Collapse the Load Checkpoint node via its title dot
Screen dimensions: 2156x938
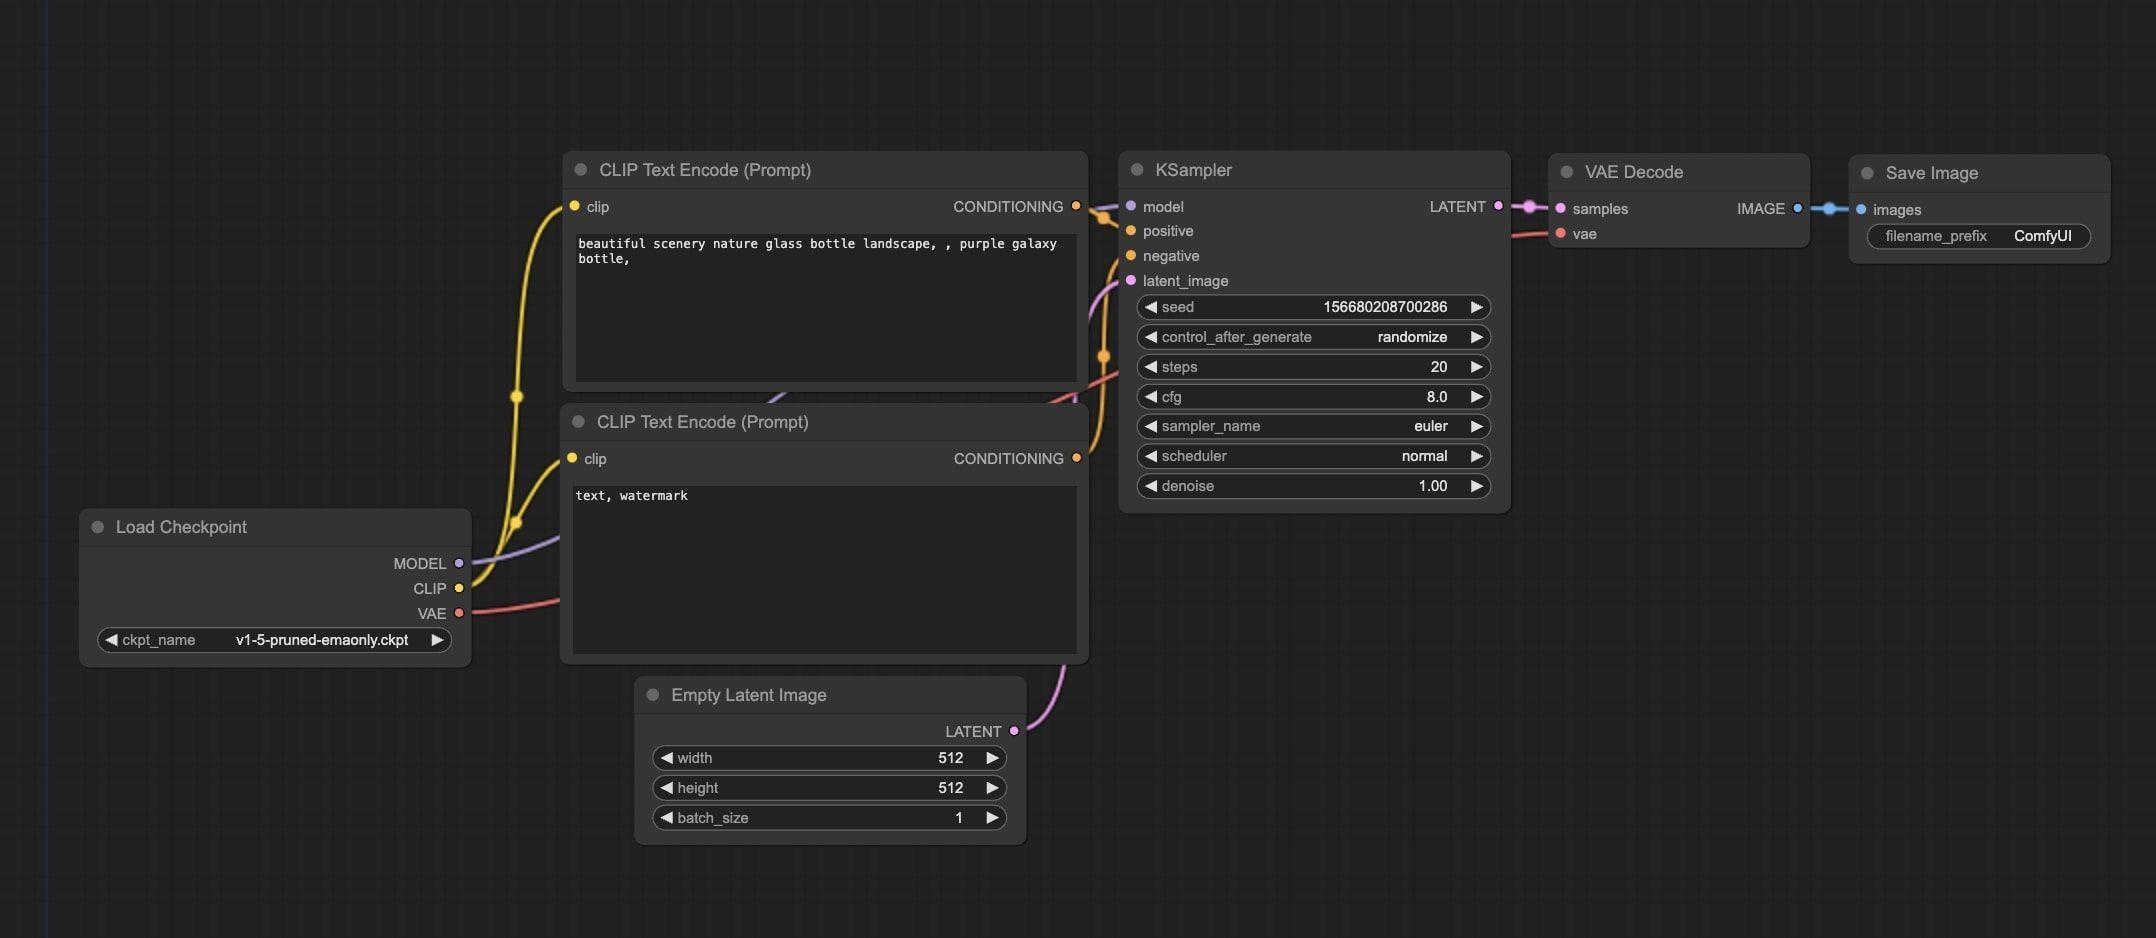pyautogui.click(x=98, y=527)
